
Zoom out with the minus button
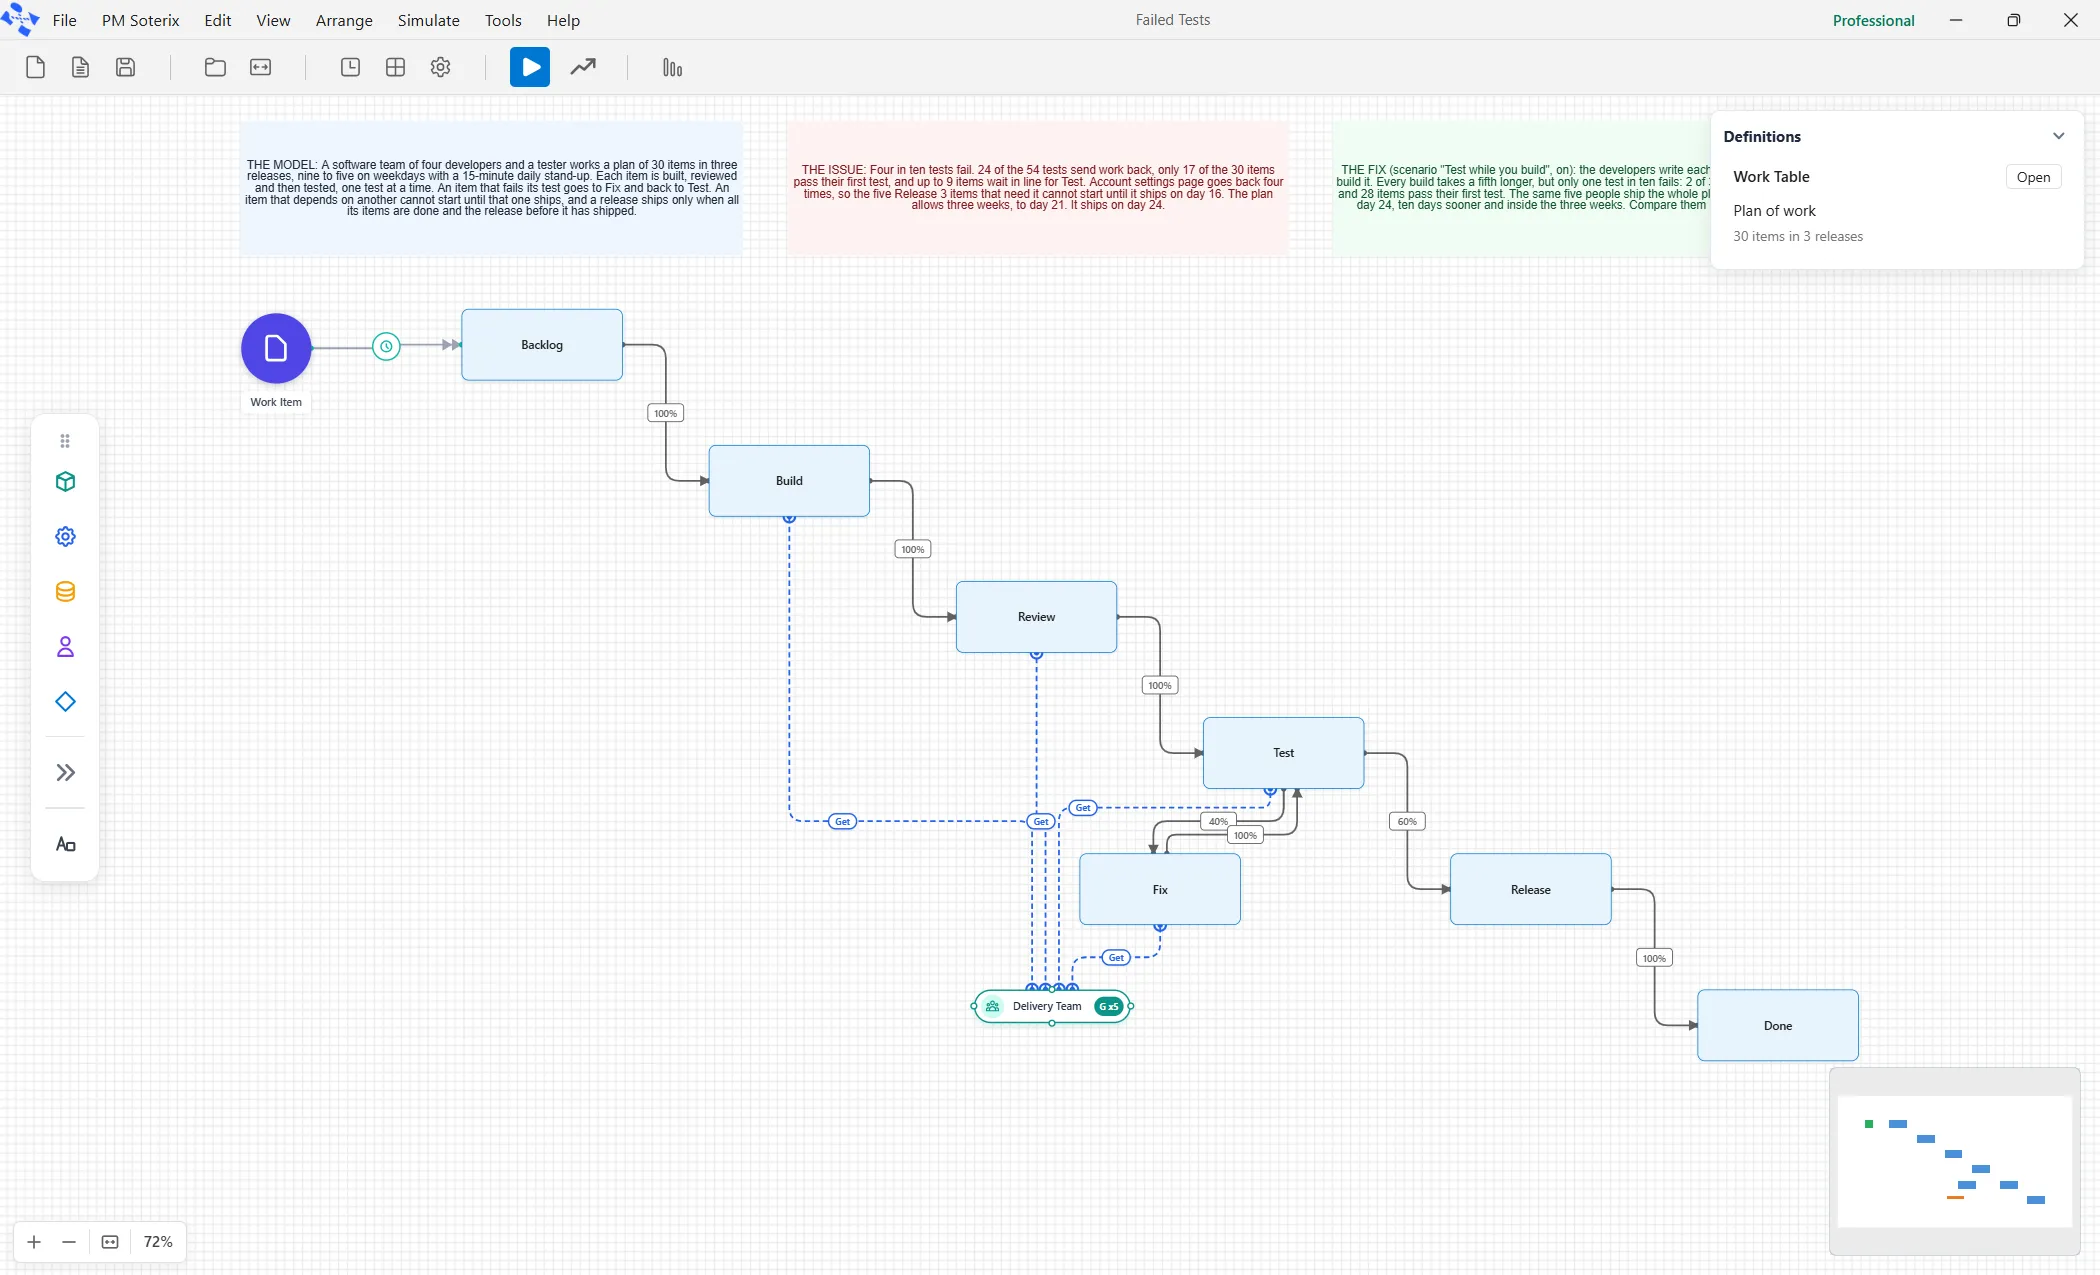click(69, 1242)
